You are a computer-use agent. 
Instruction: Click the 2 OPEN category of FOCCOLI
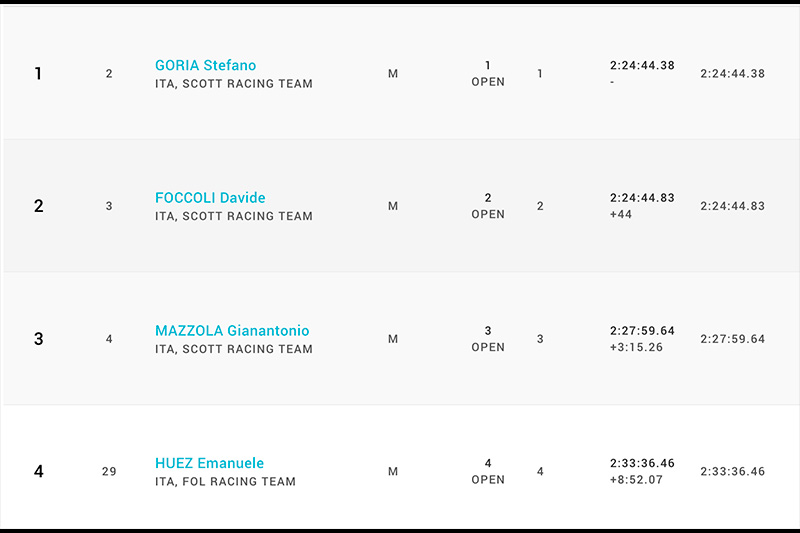(x=488, y=206)
